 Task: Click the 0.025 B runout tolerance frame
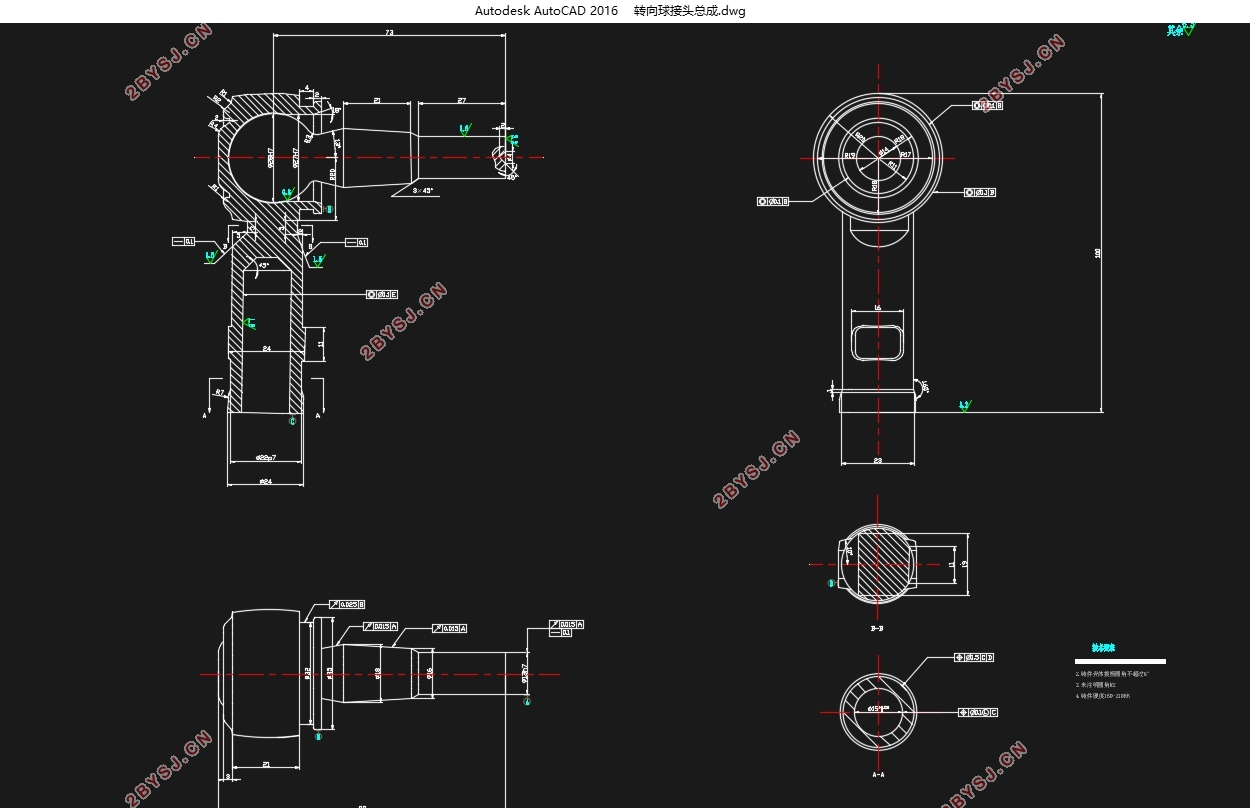(x=347, y=604)
